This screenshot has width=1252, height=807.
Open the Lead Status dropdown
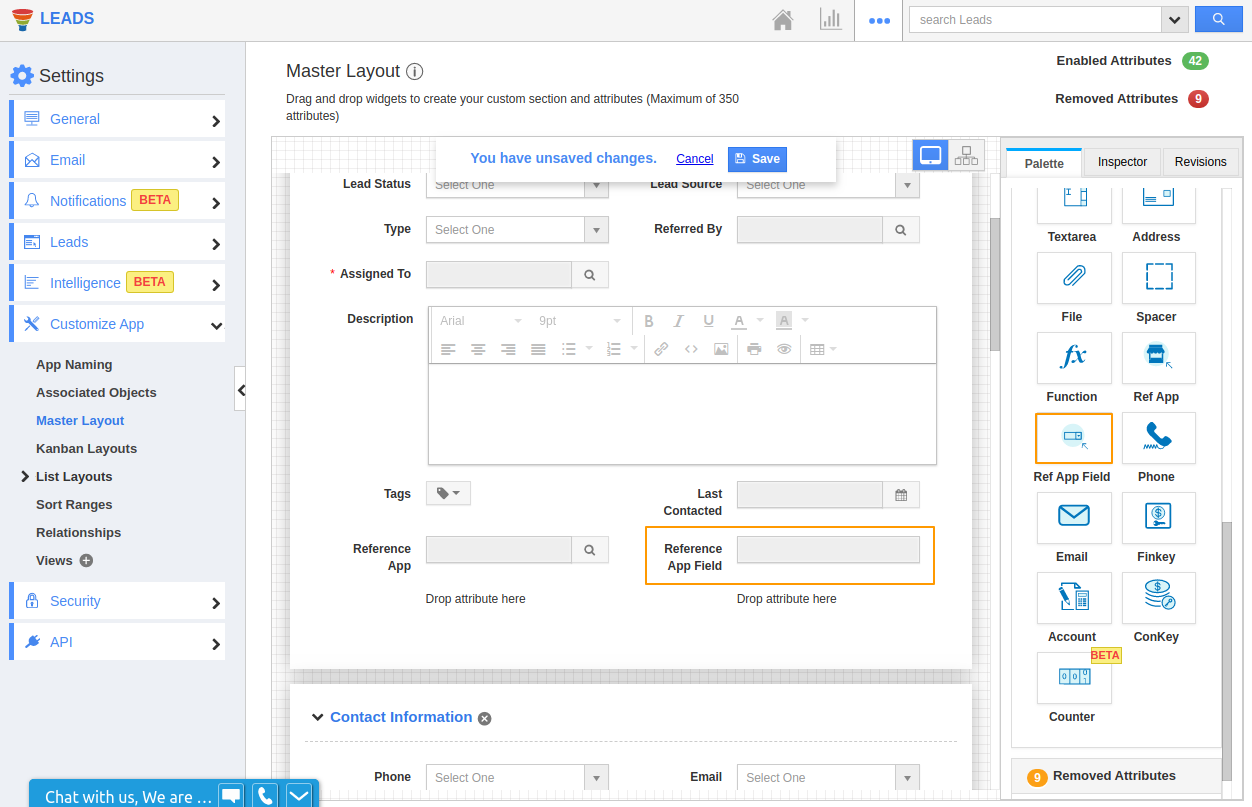(517, 185)
